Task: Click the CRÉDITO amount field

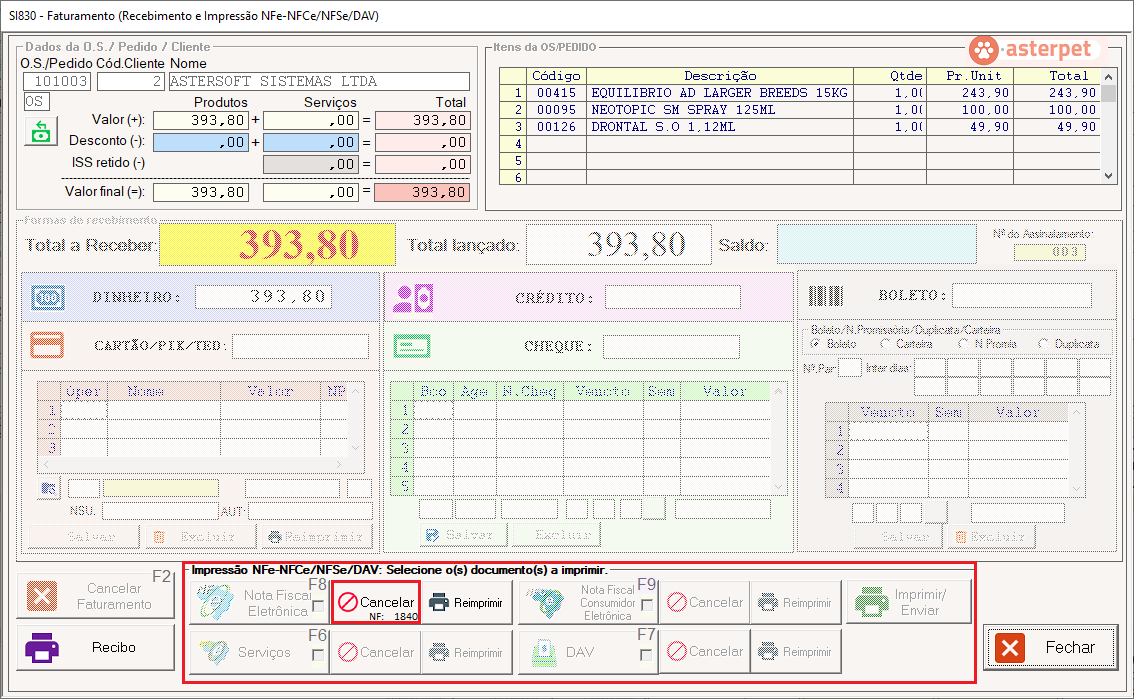Action: tap(673, 297)
